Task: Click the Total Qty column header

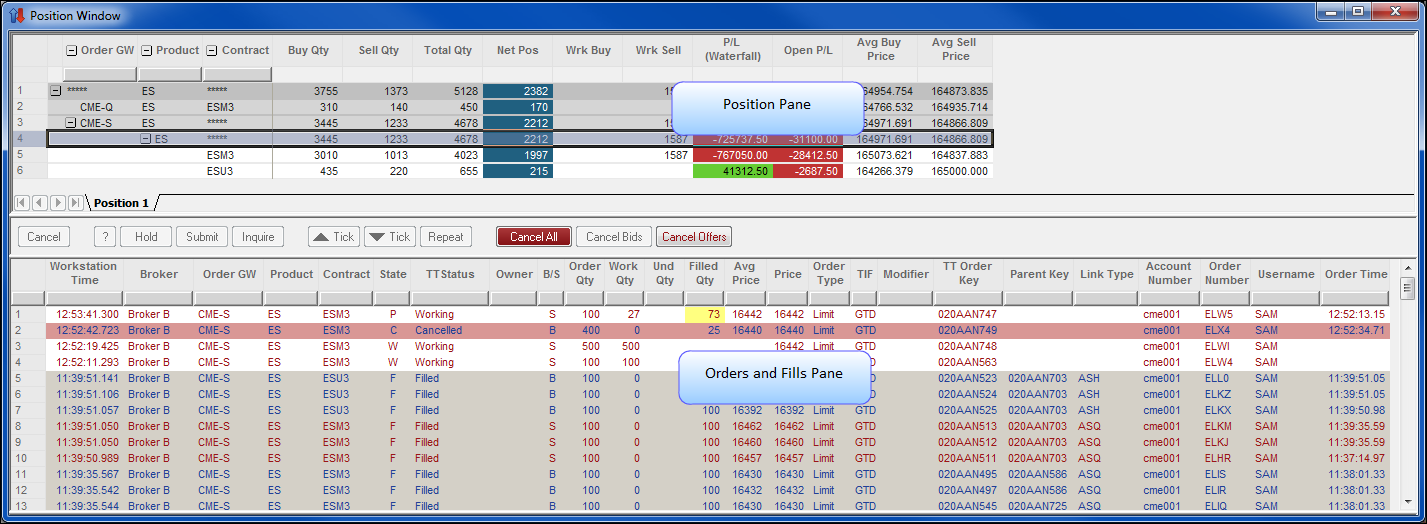Action: coord(448,50)
